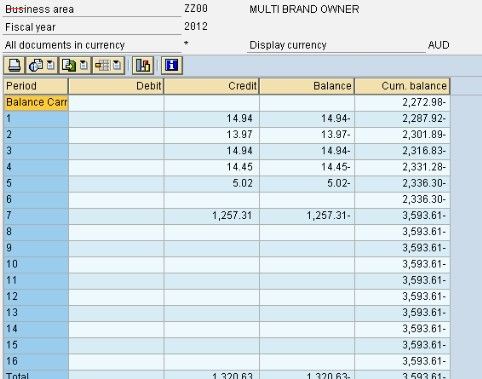482x379 pixels.
Task: Select period 15 row header
Action: pos(36,345)
